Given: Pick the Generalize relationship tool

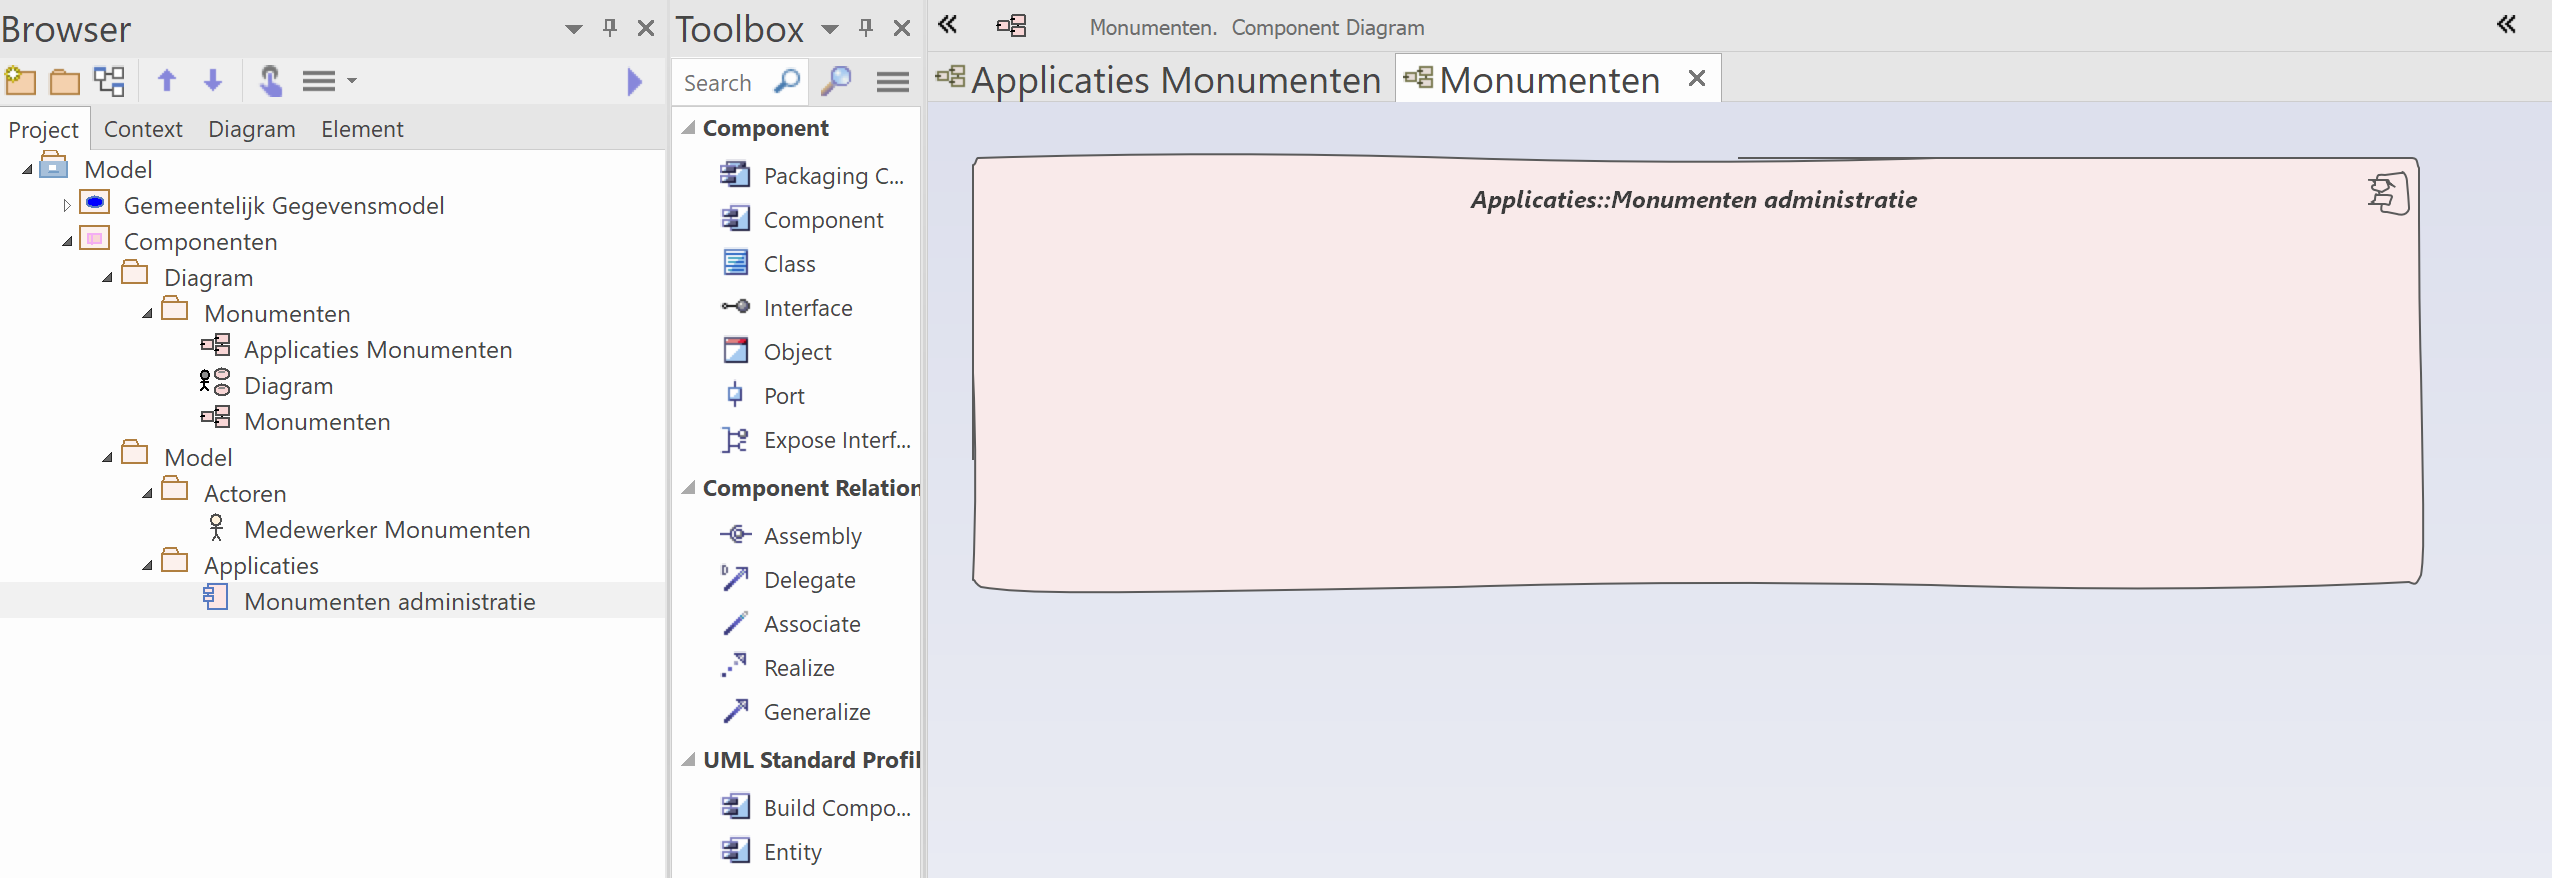Looking at the screenshot, I should tap(816, 712).
